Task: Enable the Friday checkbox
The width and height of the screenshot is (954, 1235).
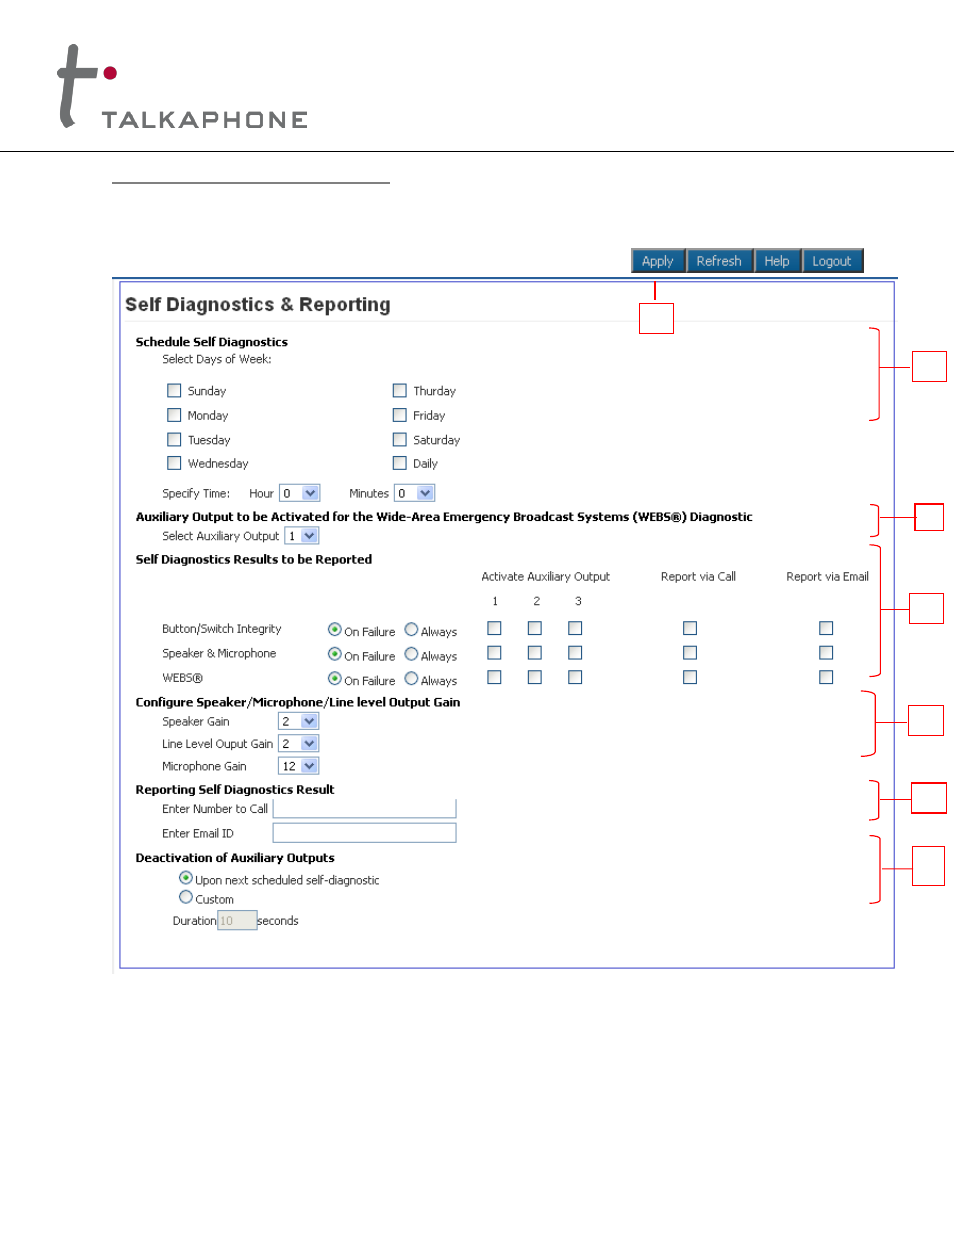Action: coord(400,415)
